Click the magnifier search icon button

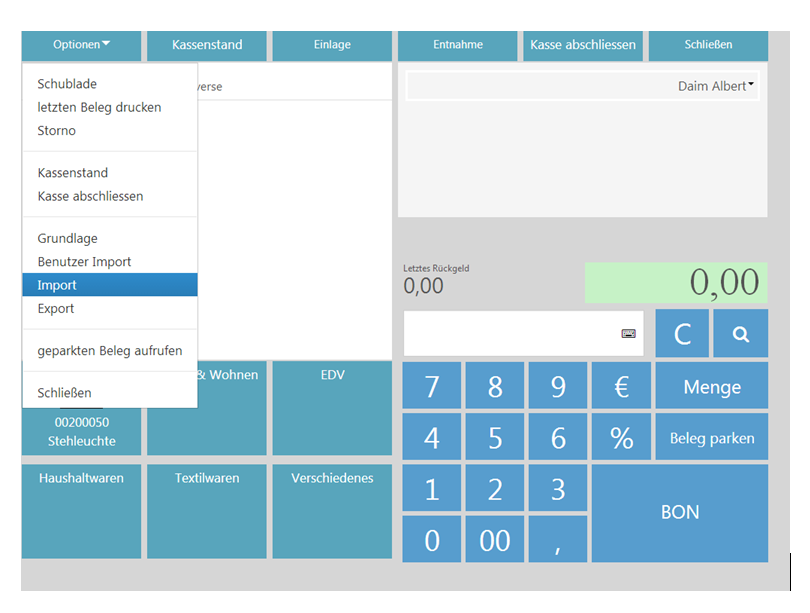point(740,334)
